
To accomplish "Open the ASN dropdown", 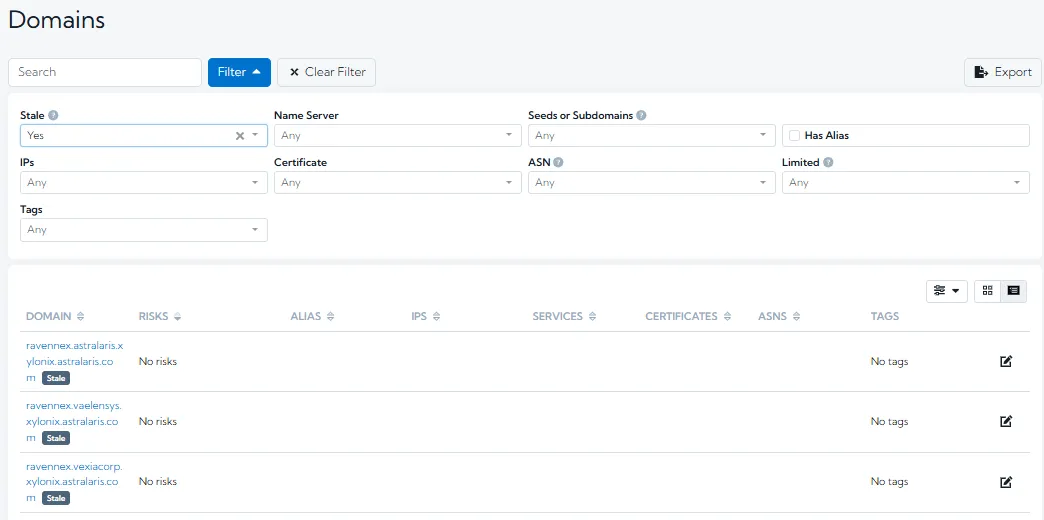I will click(652, 182).
